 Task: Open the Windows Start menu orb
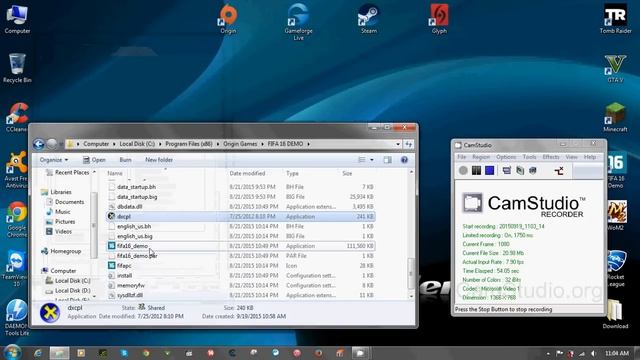click(12, 353)
